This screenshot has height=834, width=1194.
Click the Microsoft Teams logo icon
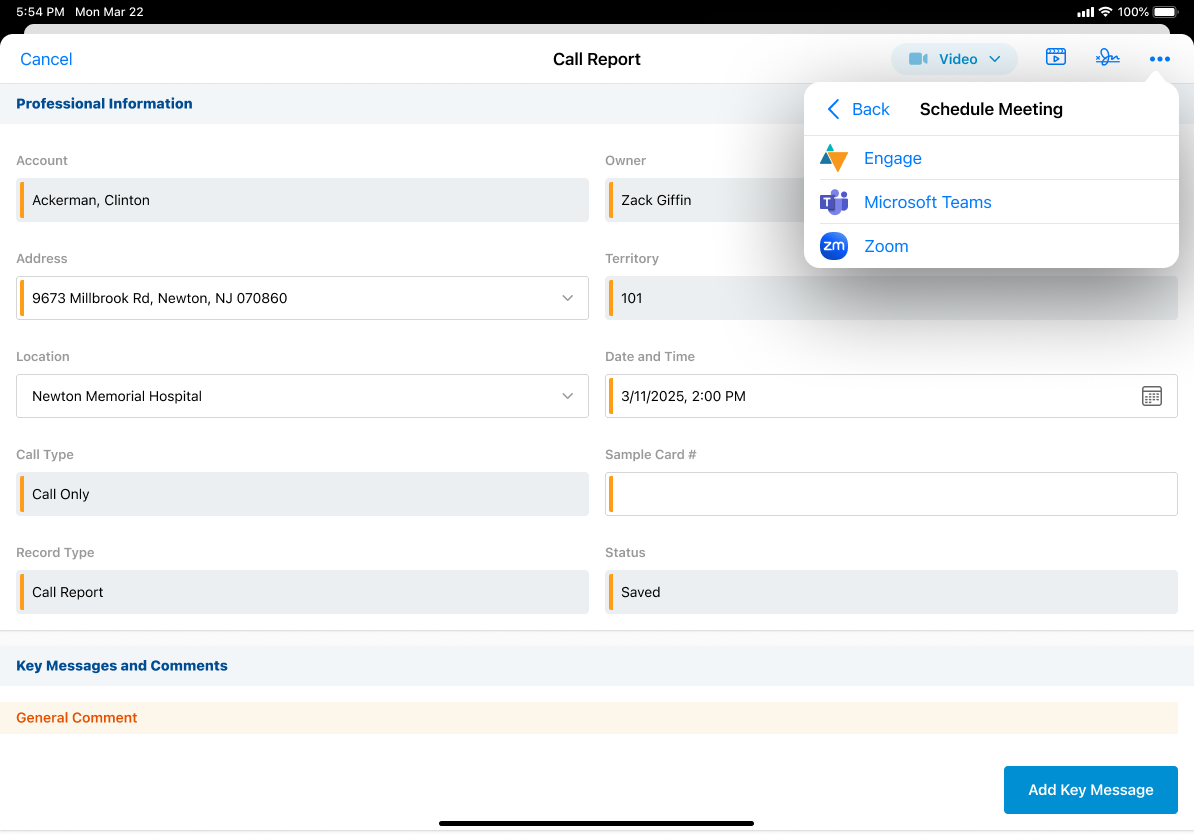click(x=834, y=202)
